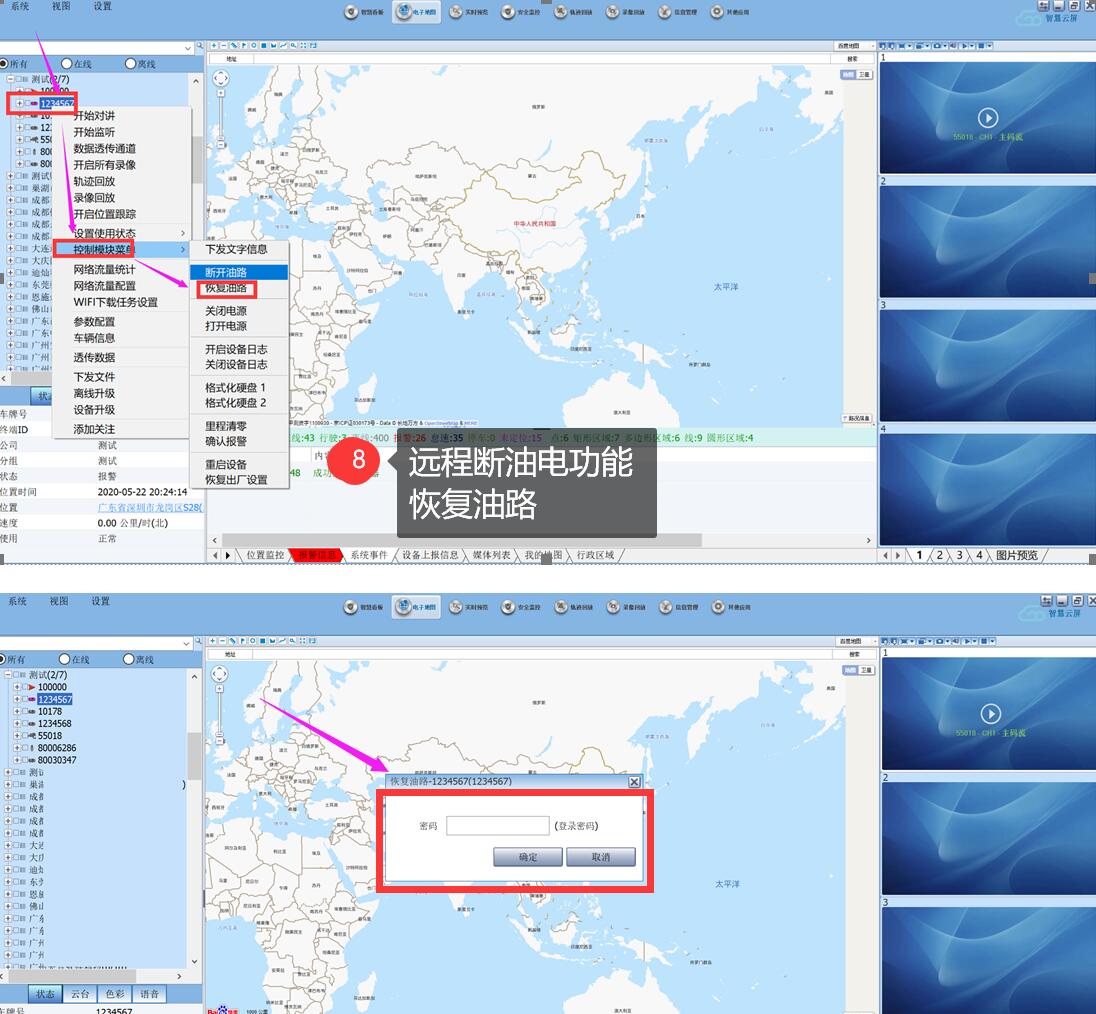Choose 恢复油路 from the control submenu
Viewport: 1096px width, 1014px height.
226,289
